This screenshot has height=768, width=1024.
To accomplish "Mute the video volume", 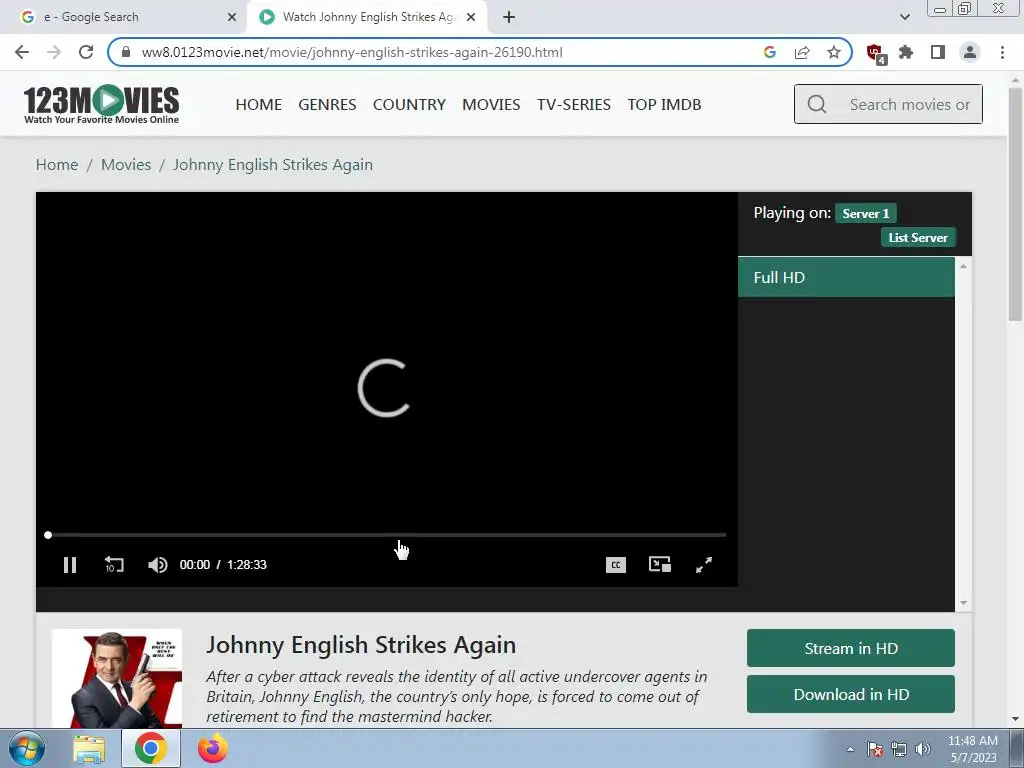I will [x=157, y=565].
